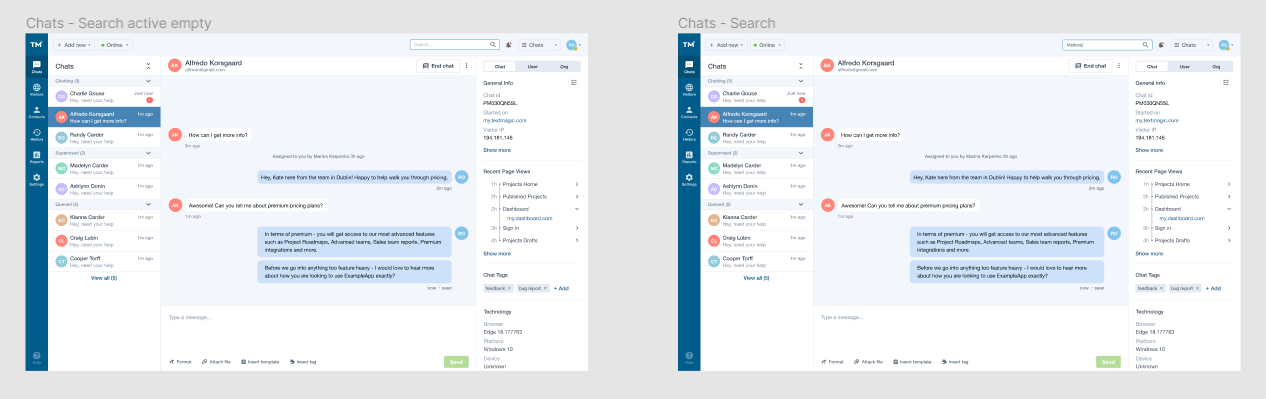Select Charlie Gouse chat in left frame
1266x399 pixels.
click(x=104, y=96)
